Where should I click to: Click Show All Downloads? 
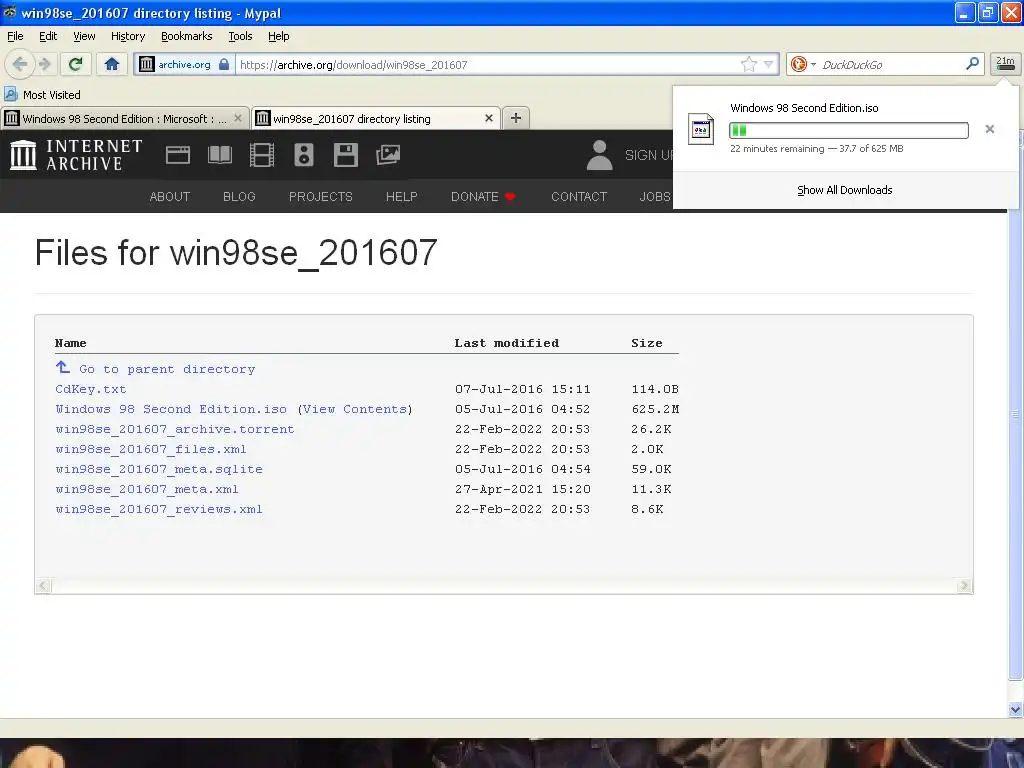click(x=844, y=190)
